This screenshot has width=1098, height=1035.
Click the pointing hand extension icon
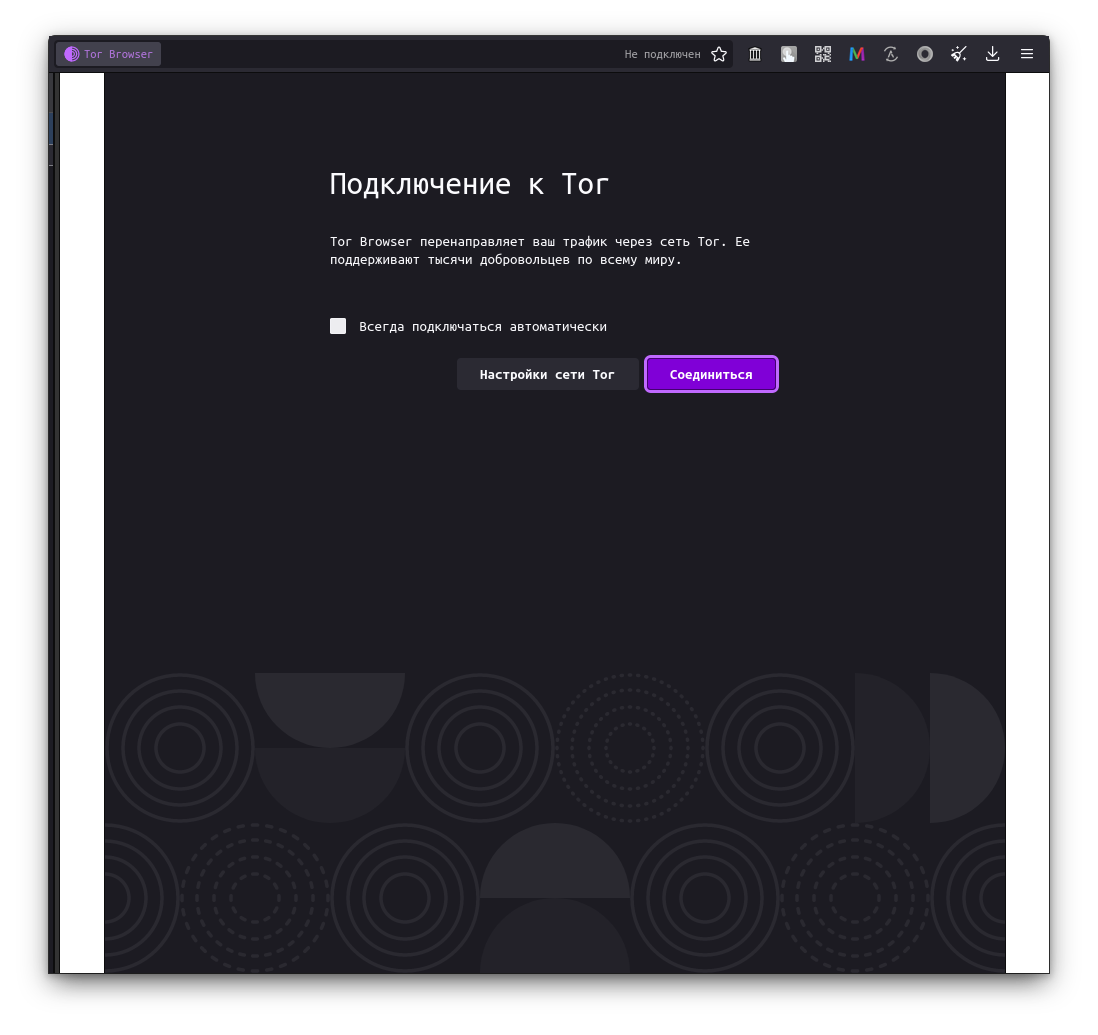(788, 55)
